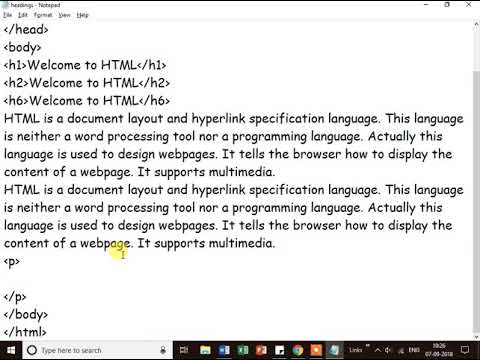Open Word from the taskbar
Image resolution: width=480 pixels, height=360 pixels.
224,350
